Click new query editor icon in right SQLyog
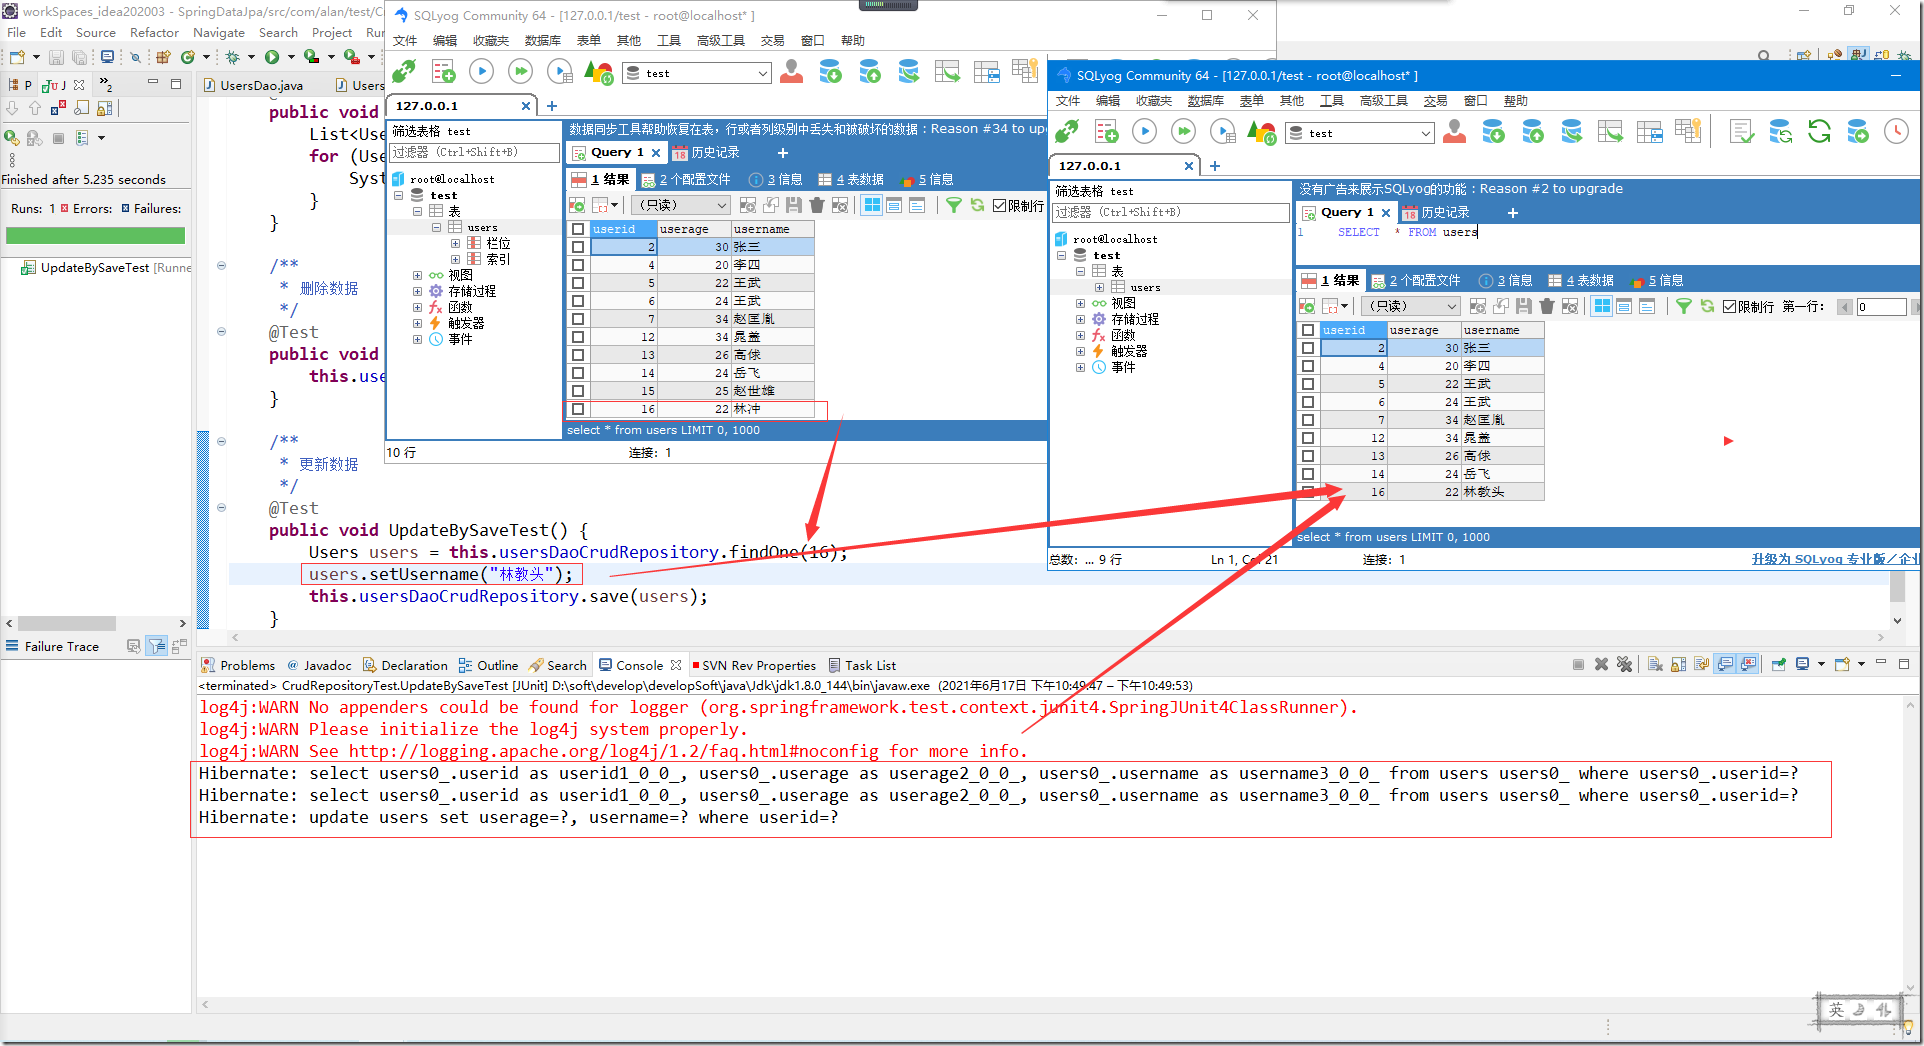This screenshot has width=1924, height=1046. (1106, 132)
